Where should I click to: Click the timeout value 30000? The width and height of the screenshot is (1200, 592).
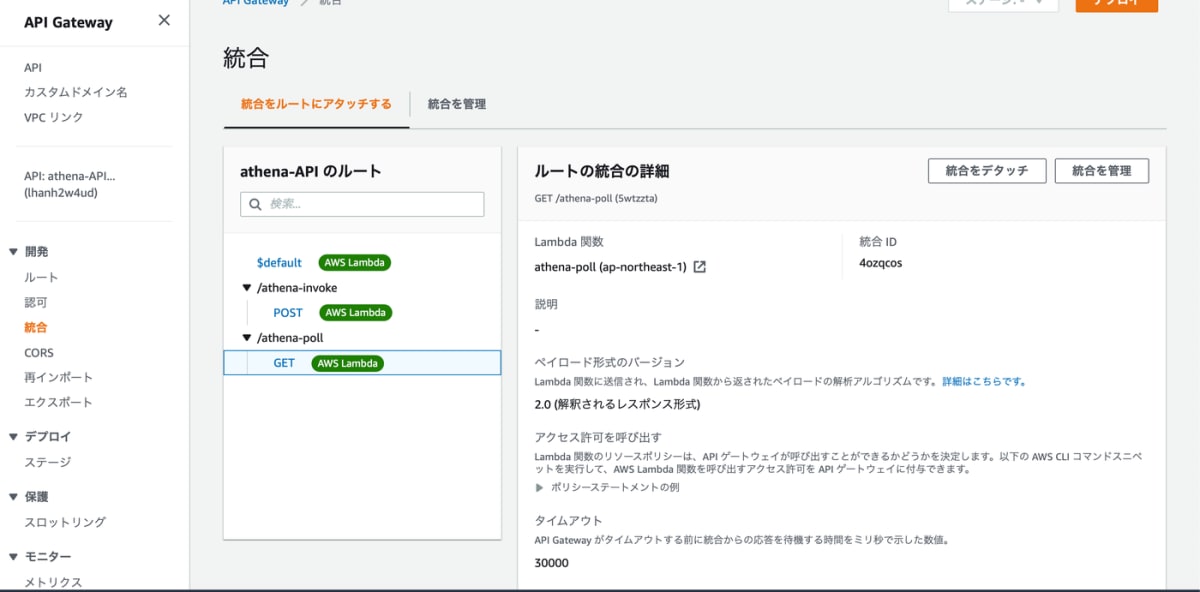tap(552, 563)
